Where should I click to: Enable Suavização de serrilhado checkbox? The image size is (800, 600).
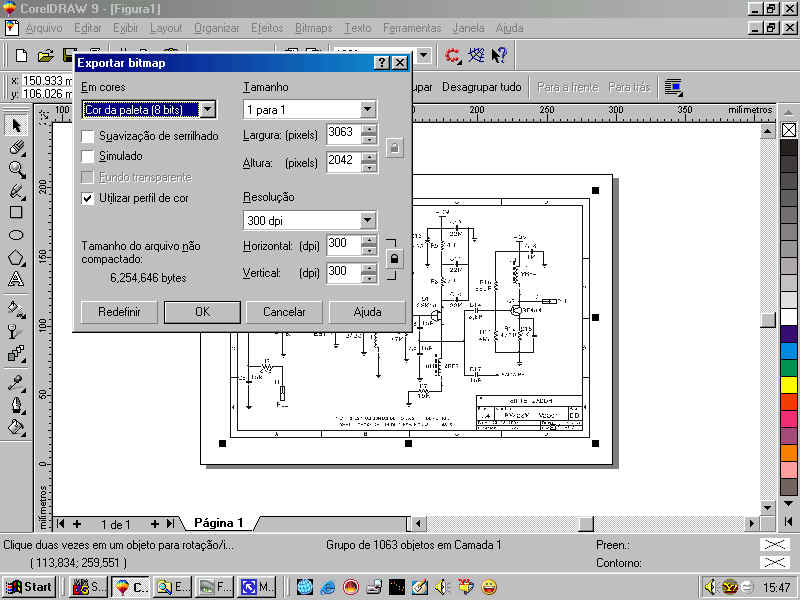[x=89, y=136]
